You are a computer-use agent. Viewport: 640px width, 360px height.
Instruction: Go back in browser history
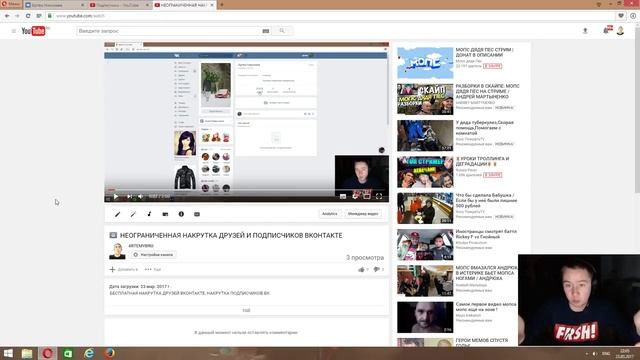[7, 16]
